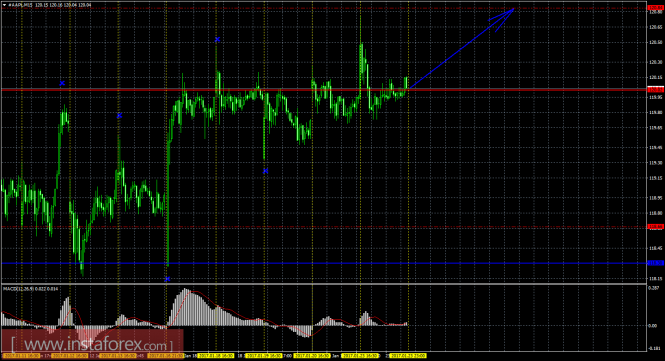Click the 2017.01.18 16:30 yellow date label
This screenshot has width=665, height=361.
click(x=216, y=356)
